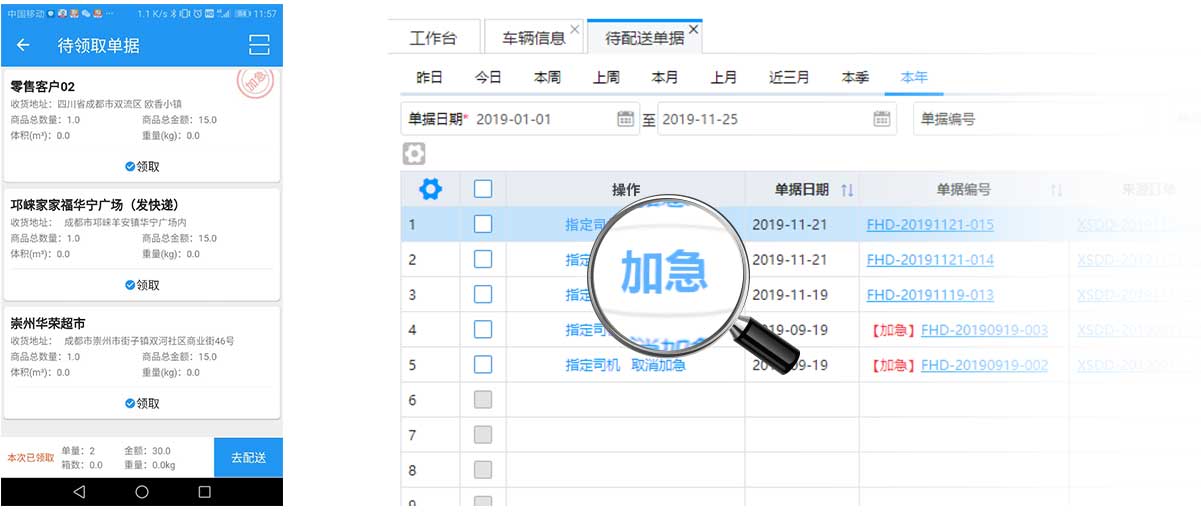Tick the checkbox for row 2
Image resolution: width=1201 pixels, height=512 pixels.
[483, 259]
